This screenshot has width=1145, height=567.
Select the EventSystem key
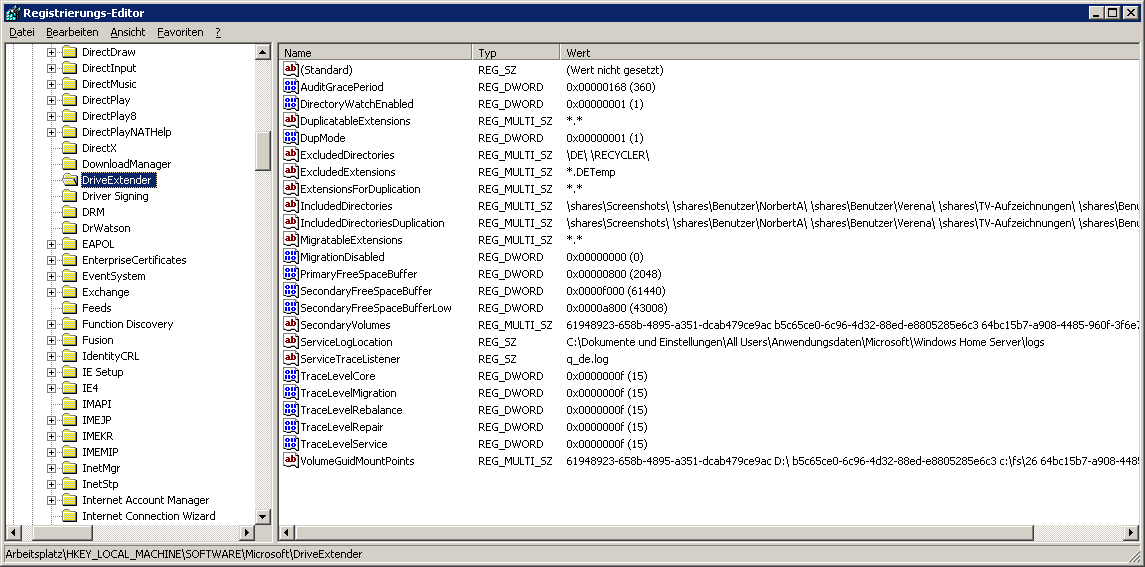click(x=113, y=276)
